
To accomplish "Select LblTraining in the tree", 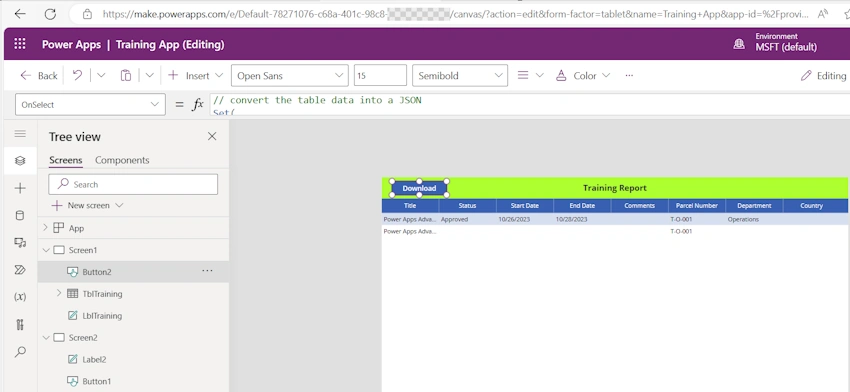I will coord(102,316).
